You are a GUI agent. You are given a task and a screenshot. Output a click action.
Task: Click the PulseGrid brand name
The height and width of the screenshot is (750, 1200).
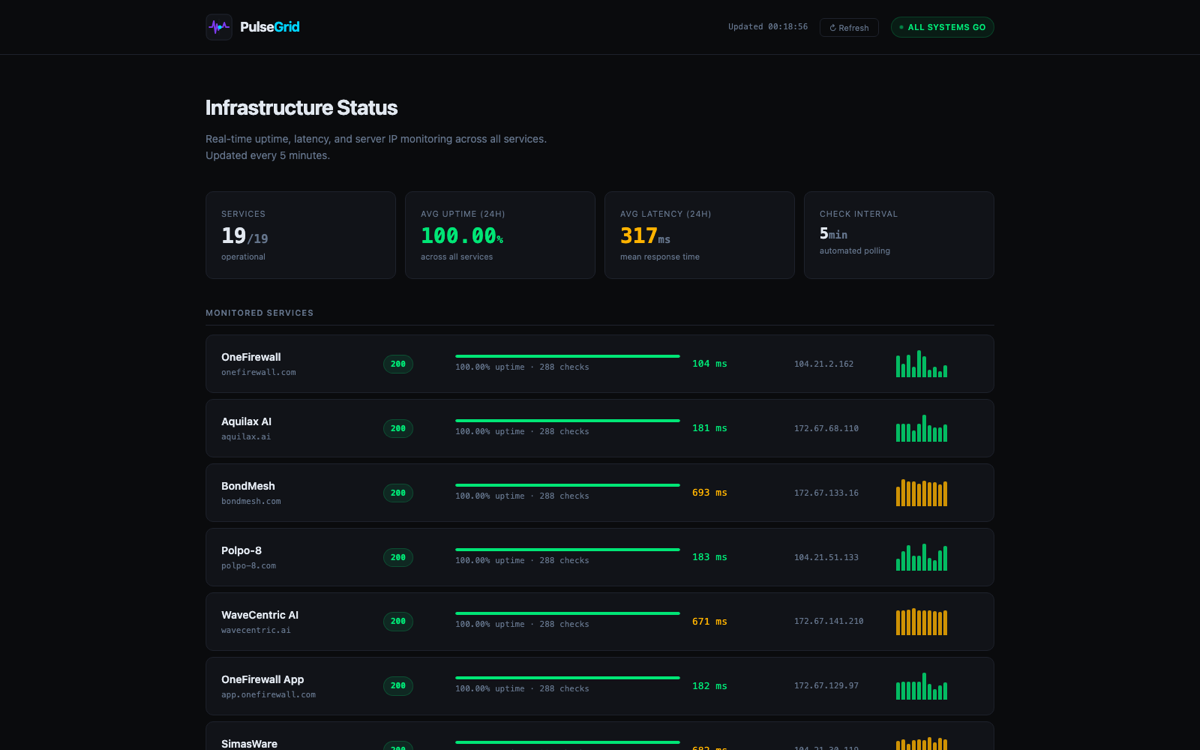(270, 27)
